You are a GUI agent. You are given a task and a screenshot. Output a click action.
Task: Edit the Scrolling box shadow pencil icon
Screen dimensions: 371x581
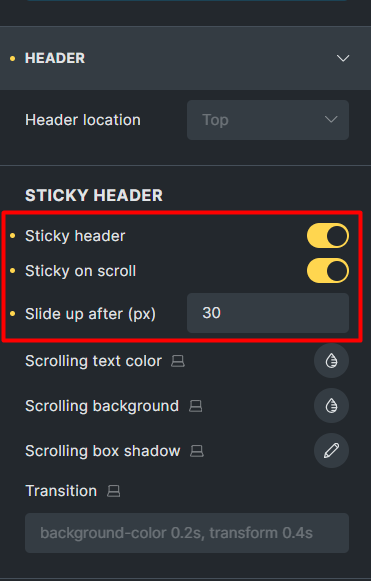click(x=331, y=451)
